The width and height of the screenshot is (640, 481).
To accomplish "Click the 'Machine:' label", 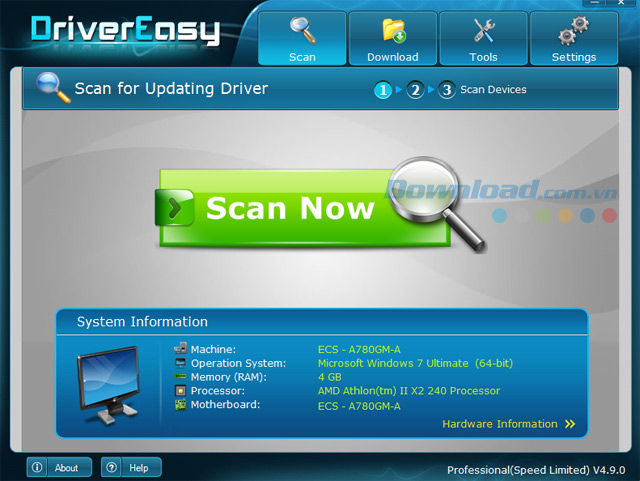I will click(x=213, y=350).
